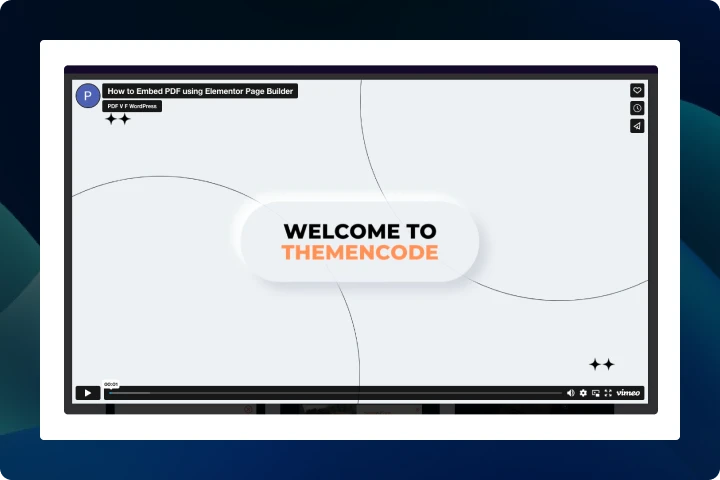720x480 pixels.
Task: Open 'How to Embed PDF using Elementor Page Builder' title
Action: 200,91
